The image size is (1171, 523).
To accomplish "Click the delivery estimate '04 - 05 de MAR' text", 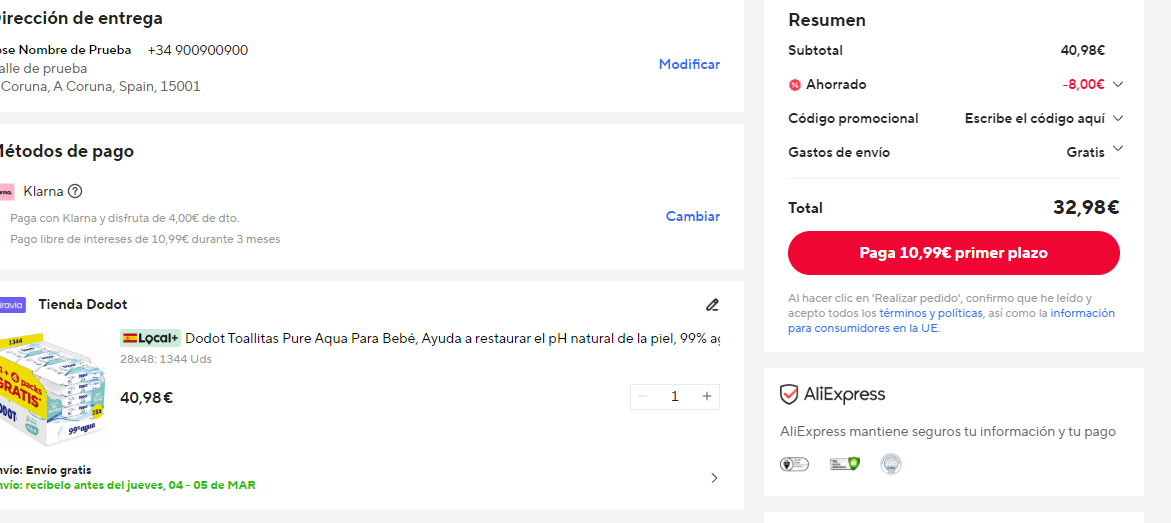I will (x=211, y=486).
